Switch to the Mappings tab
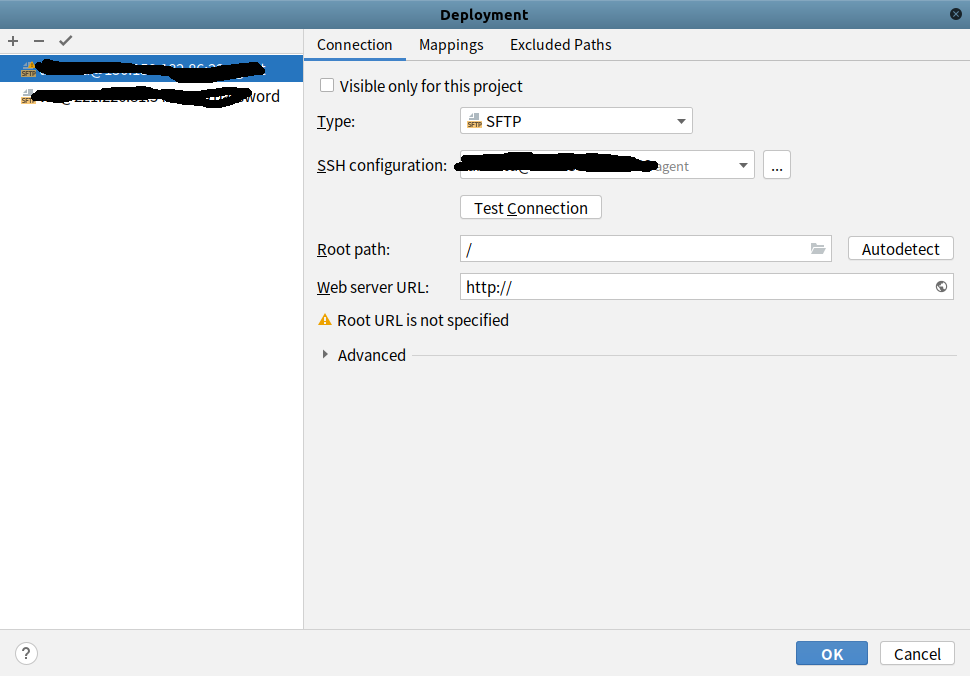The image size is (970, 676). coord(451,45)
